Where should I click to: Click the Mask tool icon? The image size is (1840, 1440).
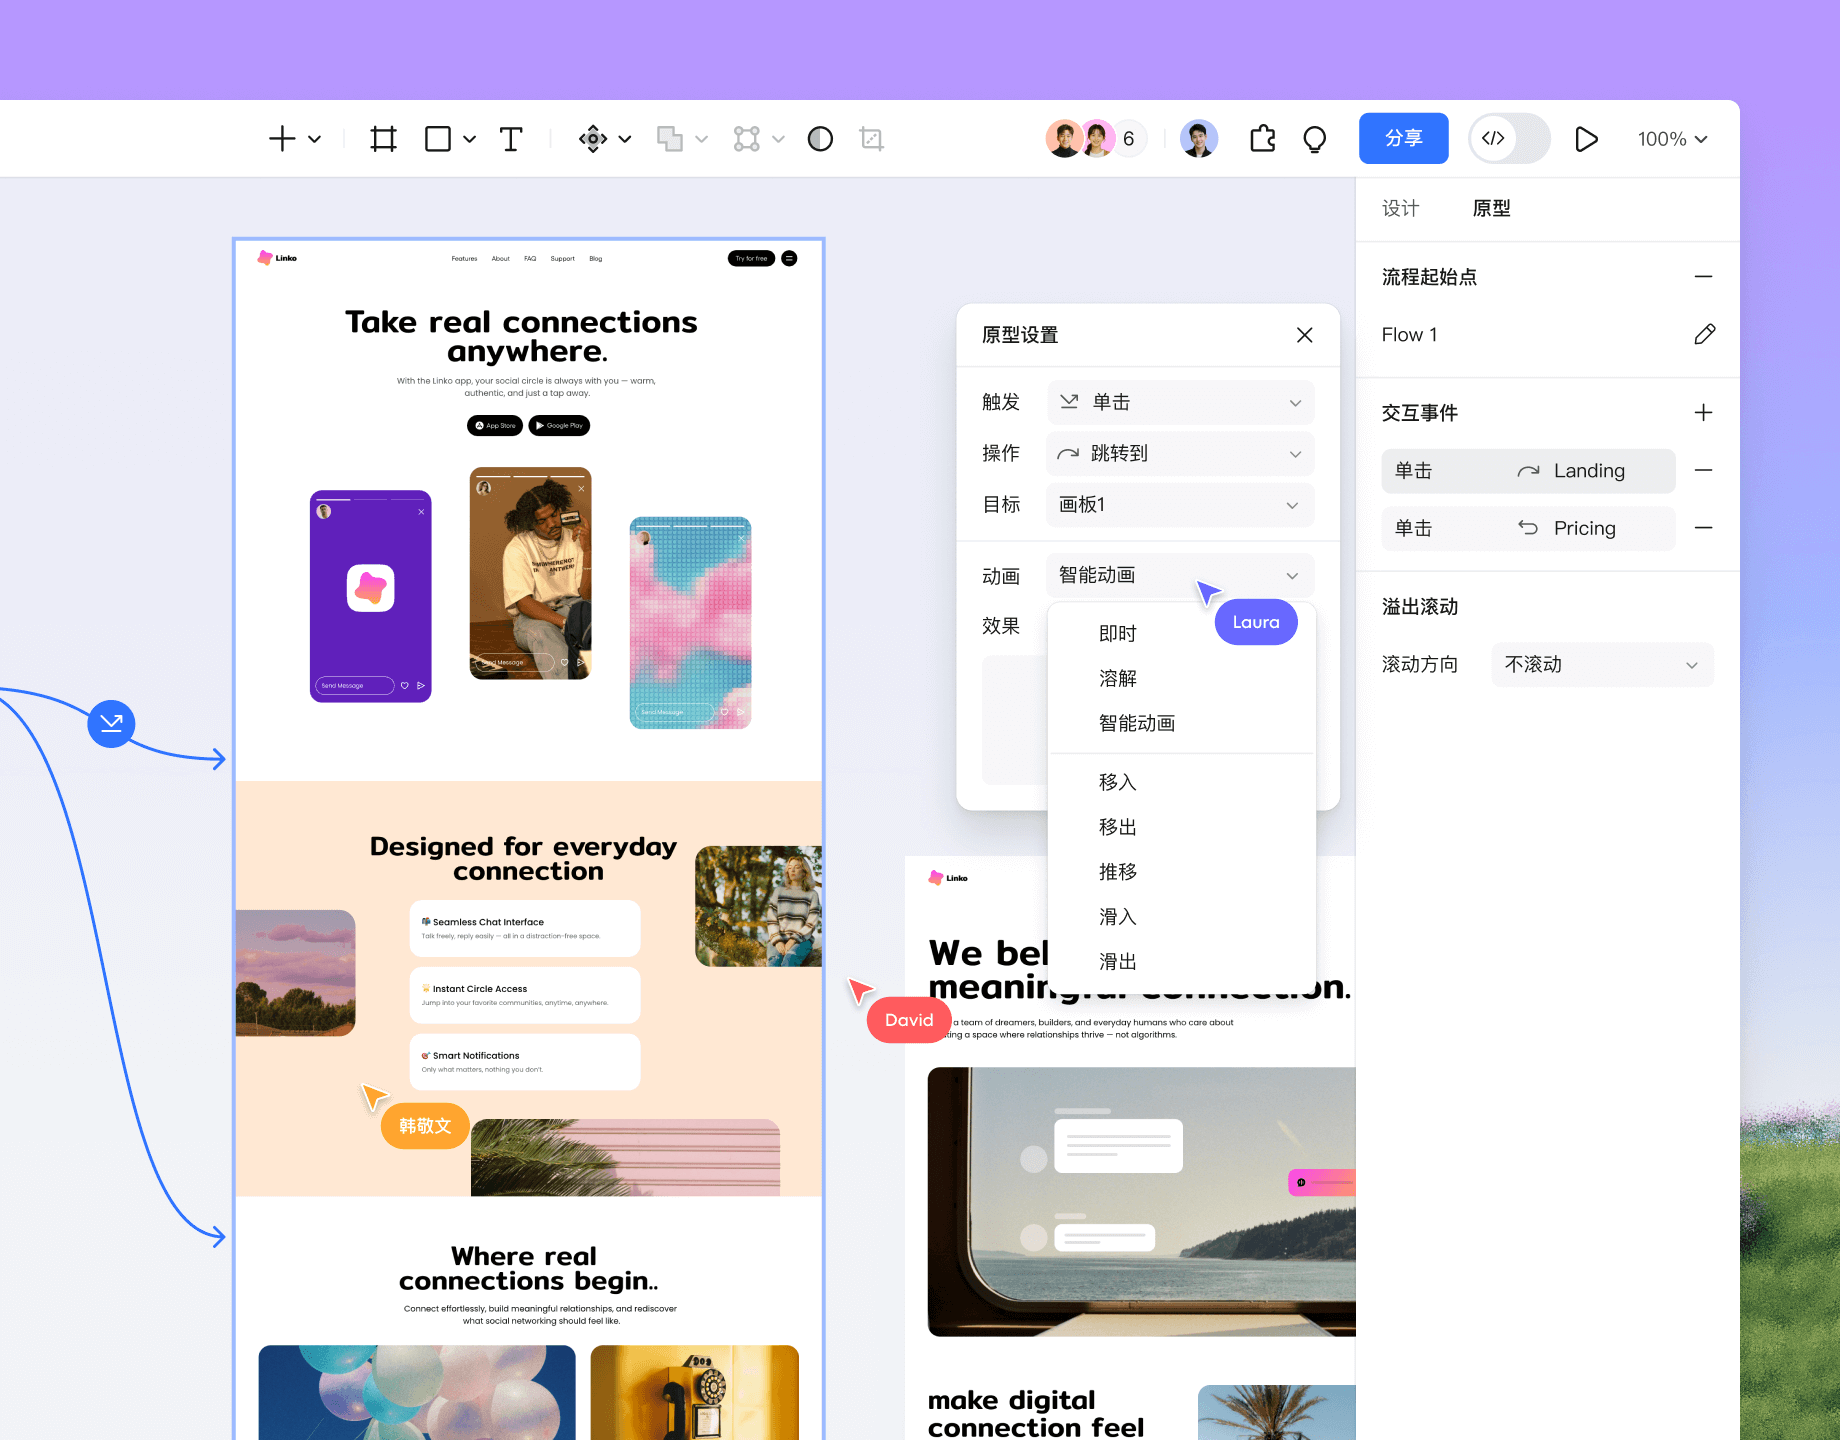click(820, 138)
